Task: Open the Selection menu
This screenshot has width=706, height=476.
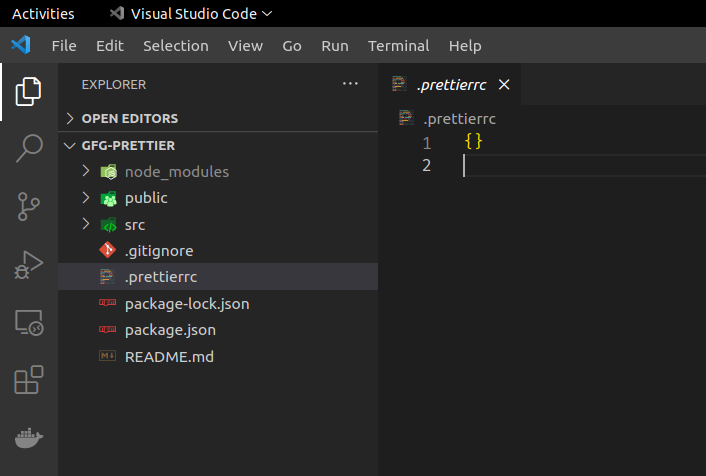Action: [175, 46]
